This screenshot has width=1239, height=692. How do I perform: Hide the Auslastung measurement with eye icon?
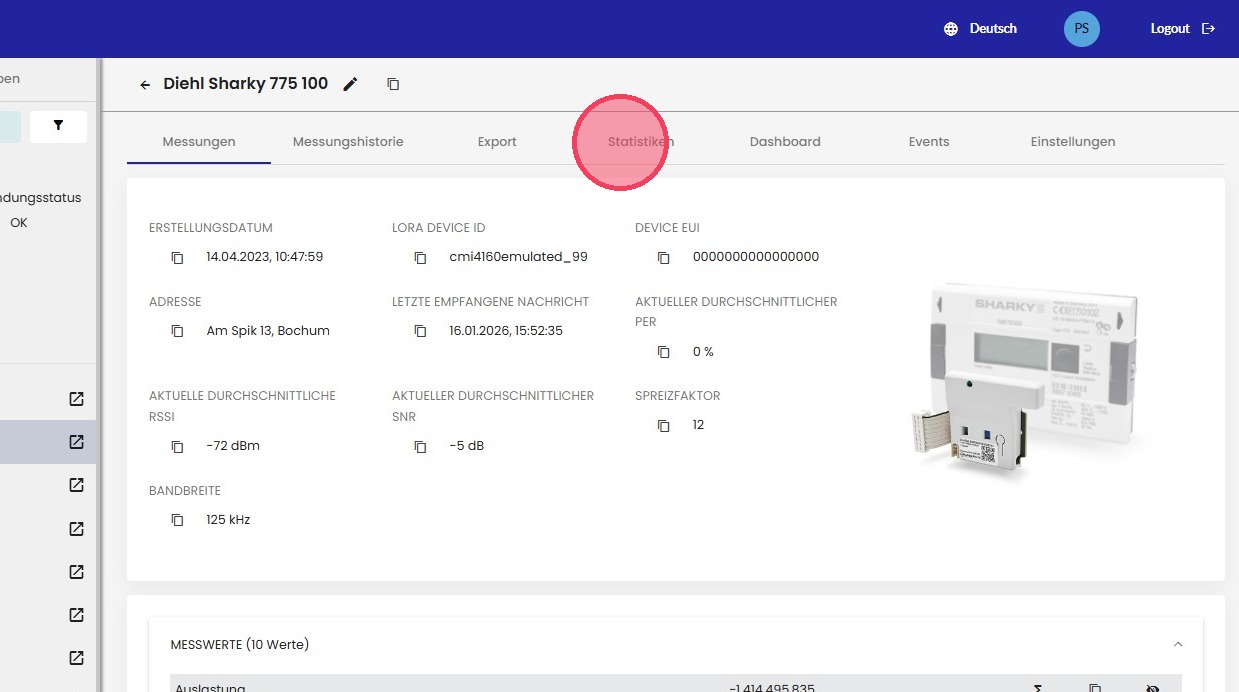point(1151,688)
